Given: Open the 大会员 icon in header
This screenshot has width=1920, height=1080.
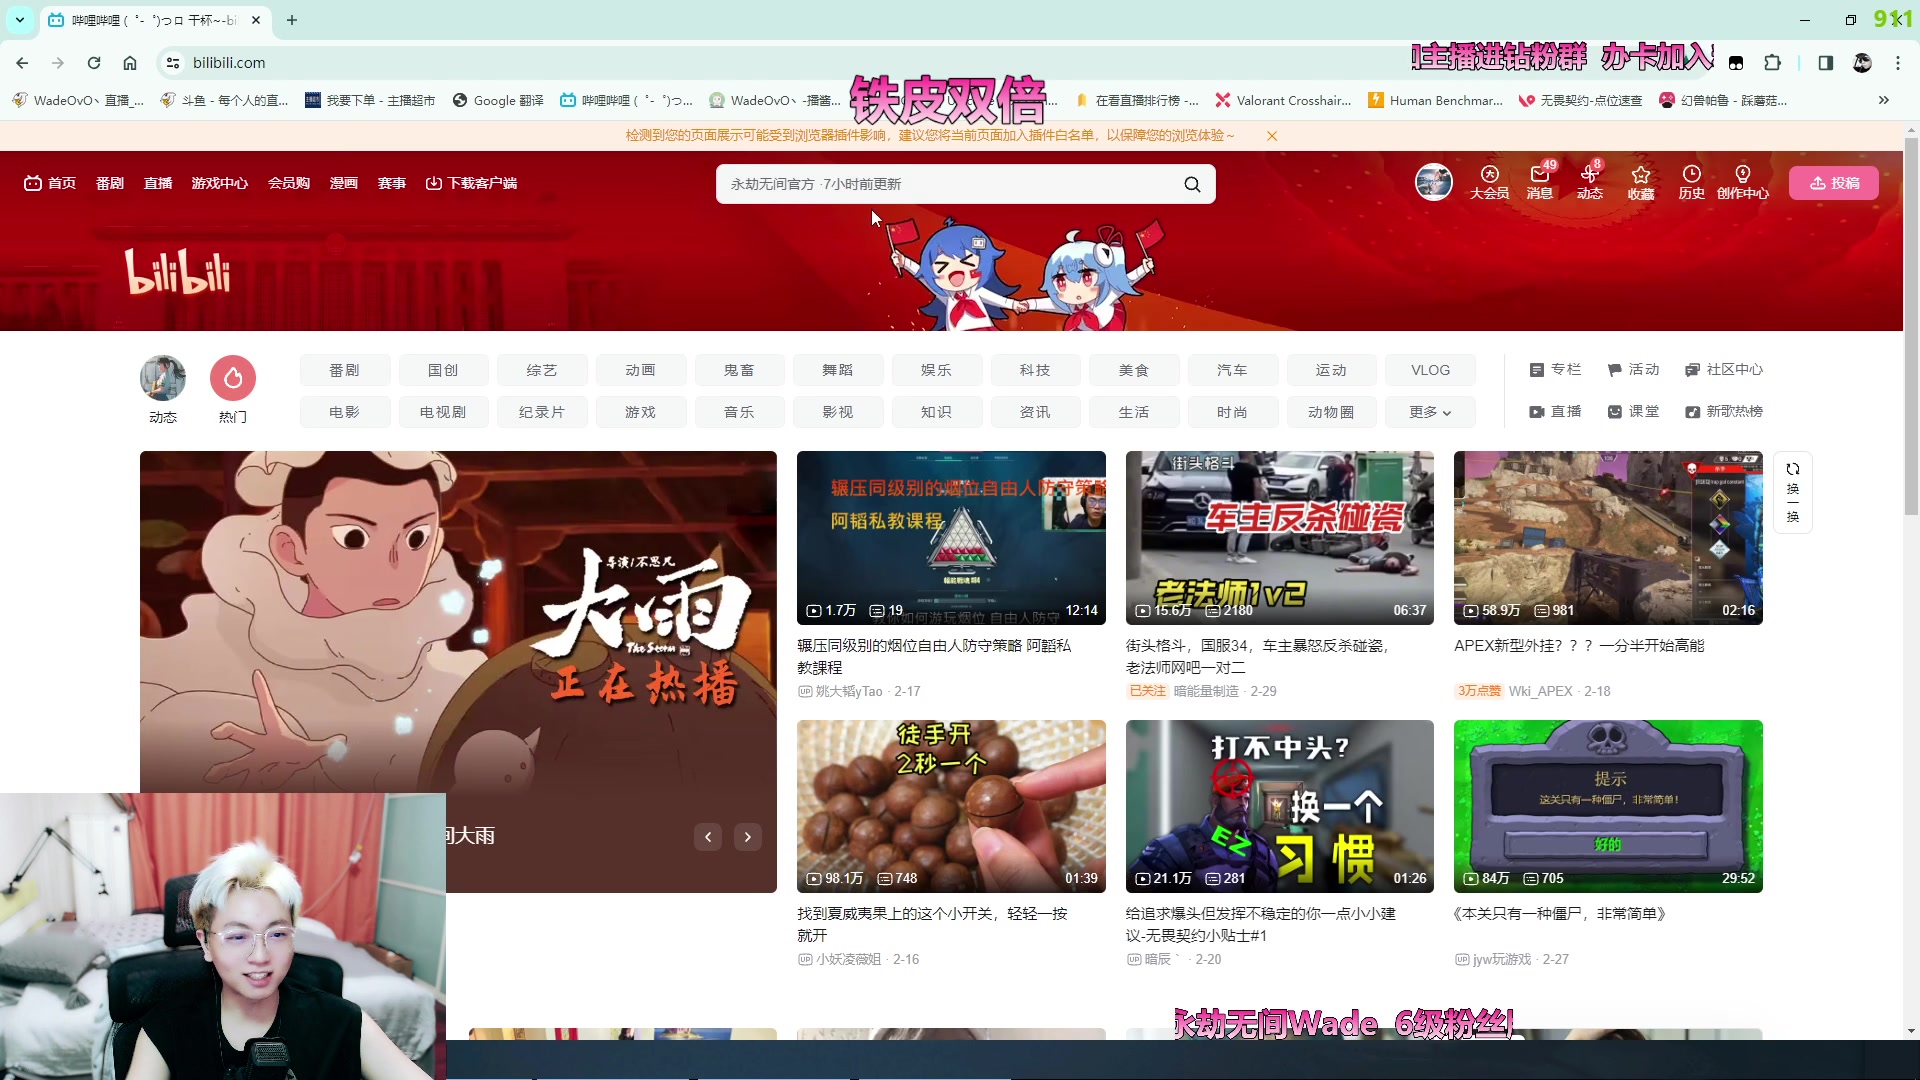Looking at the screenshot, I should (x=1489, y=182).
